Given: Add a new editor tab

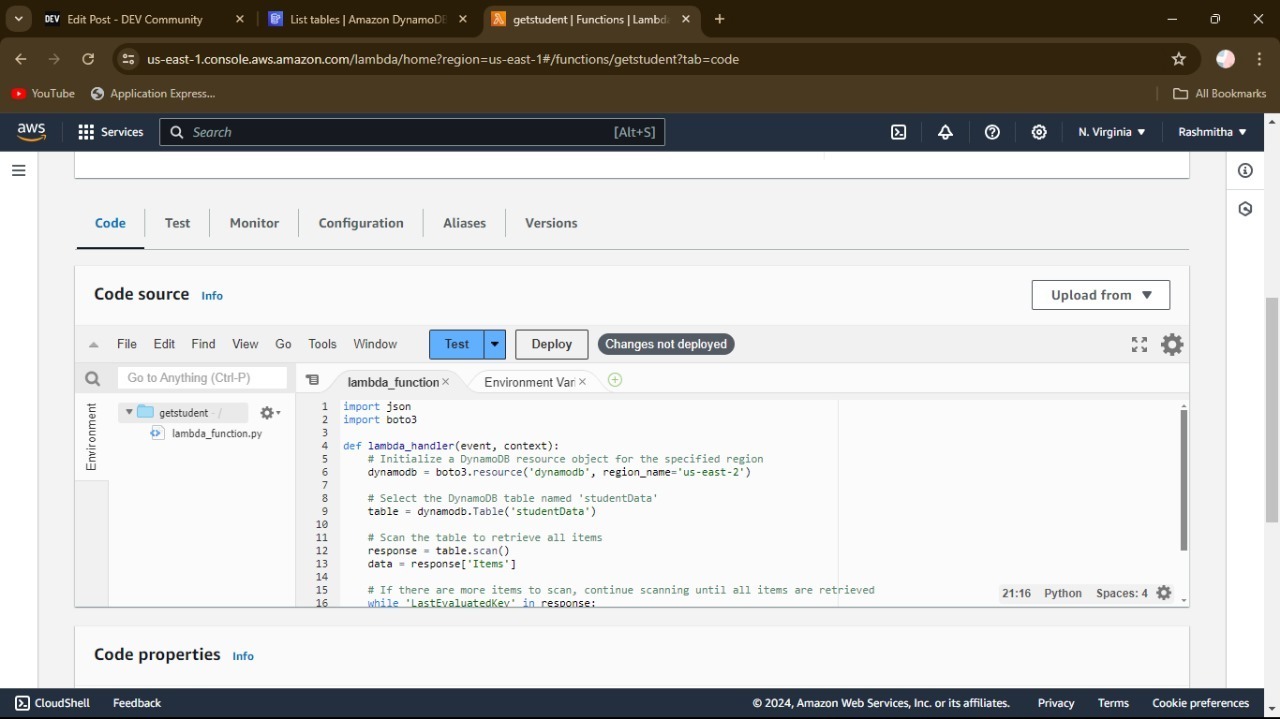Looking at the screenshot, I should coord(615,380).
